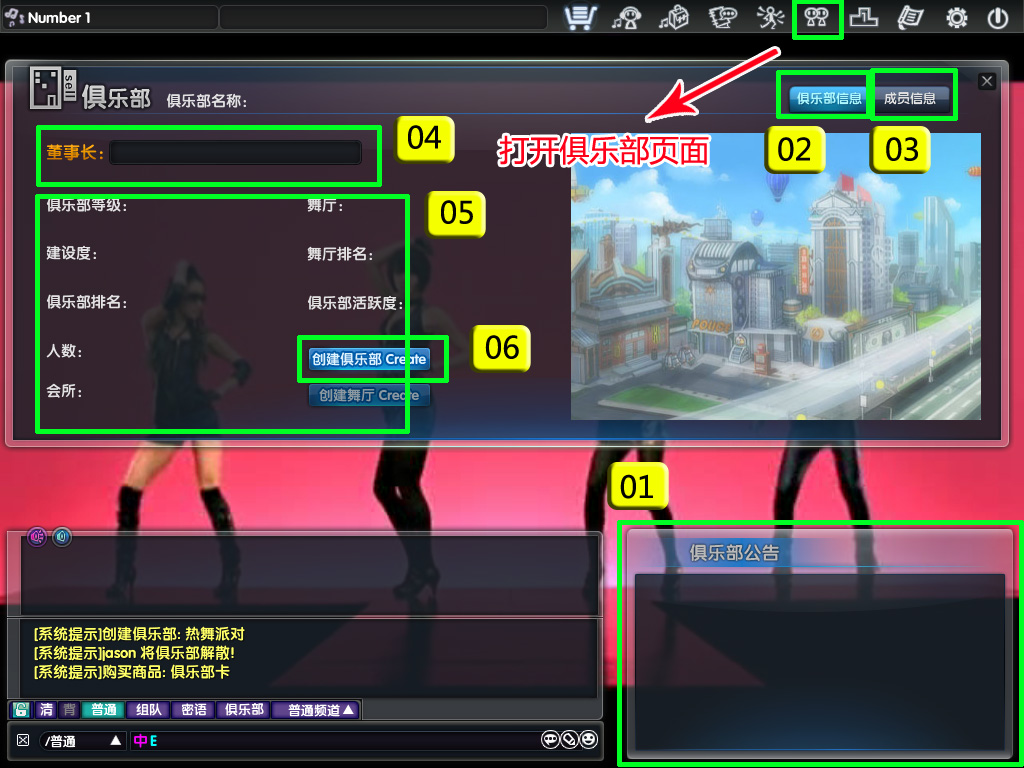Screen dimensions: 1024x768
Task: Click the 创建俱乐部 Create button
Action: point(369,359)
